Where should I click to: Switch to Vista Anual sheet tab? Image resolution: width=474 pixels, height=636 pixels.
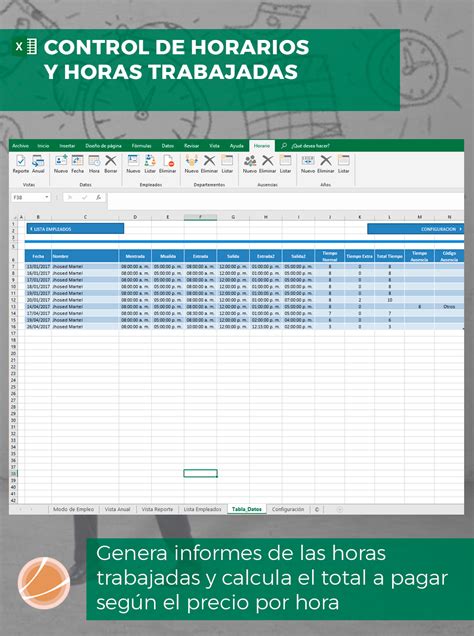point(118,509)
